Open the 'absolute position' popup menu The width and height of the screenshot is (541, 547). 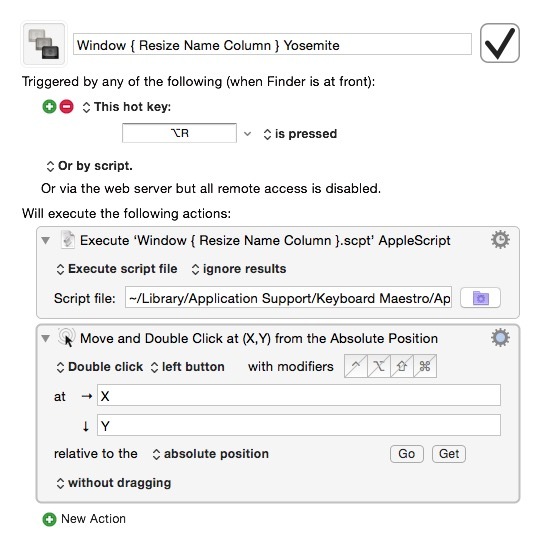[x=211, y=454]
